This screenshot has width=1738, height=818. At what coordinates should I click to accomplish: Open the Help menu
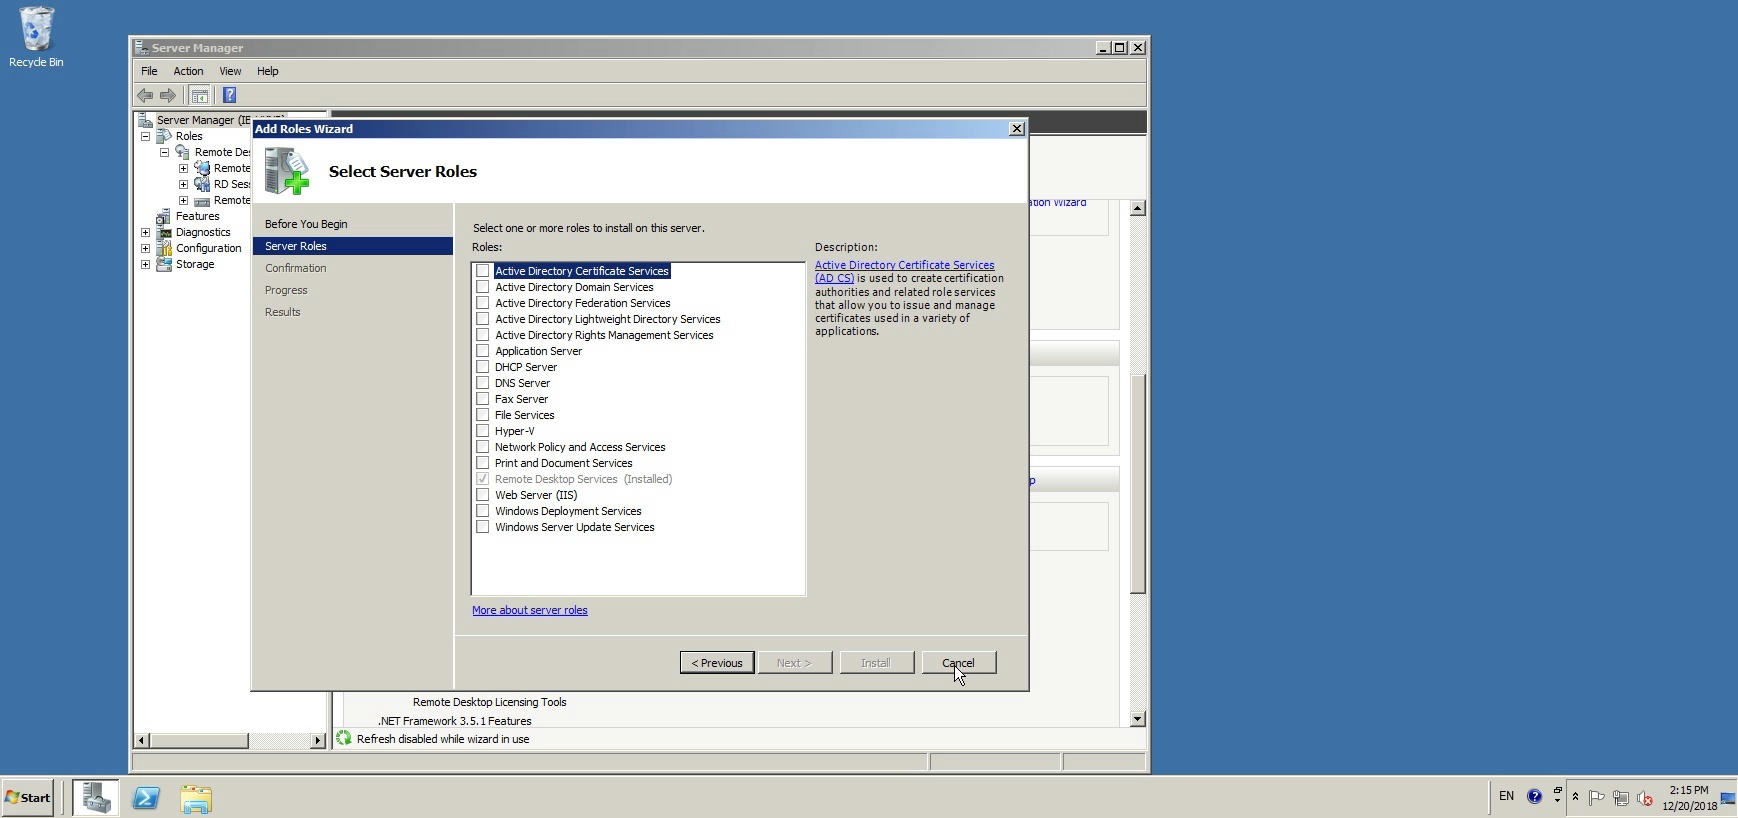(x=267, y=71)
